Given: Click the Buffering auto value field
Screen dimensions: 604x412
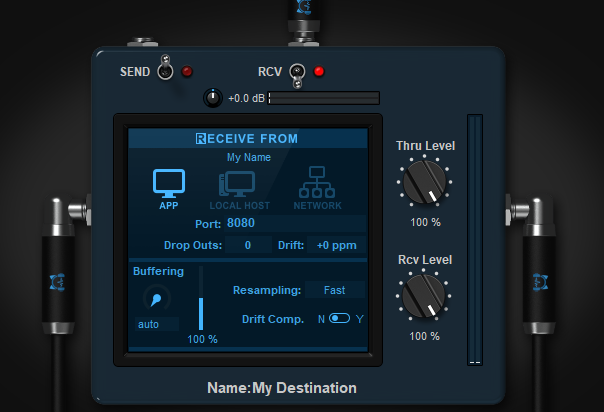Looking at the screenshot, I should click(x=157, y=324).
